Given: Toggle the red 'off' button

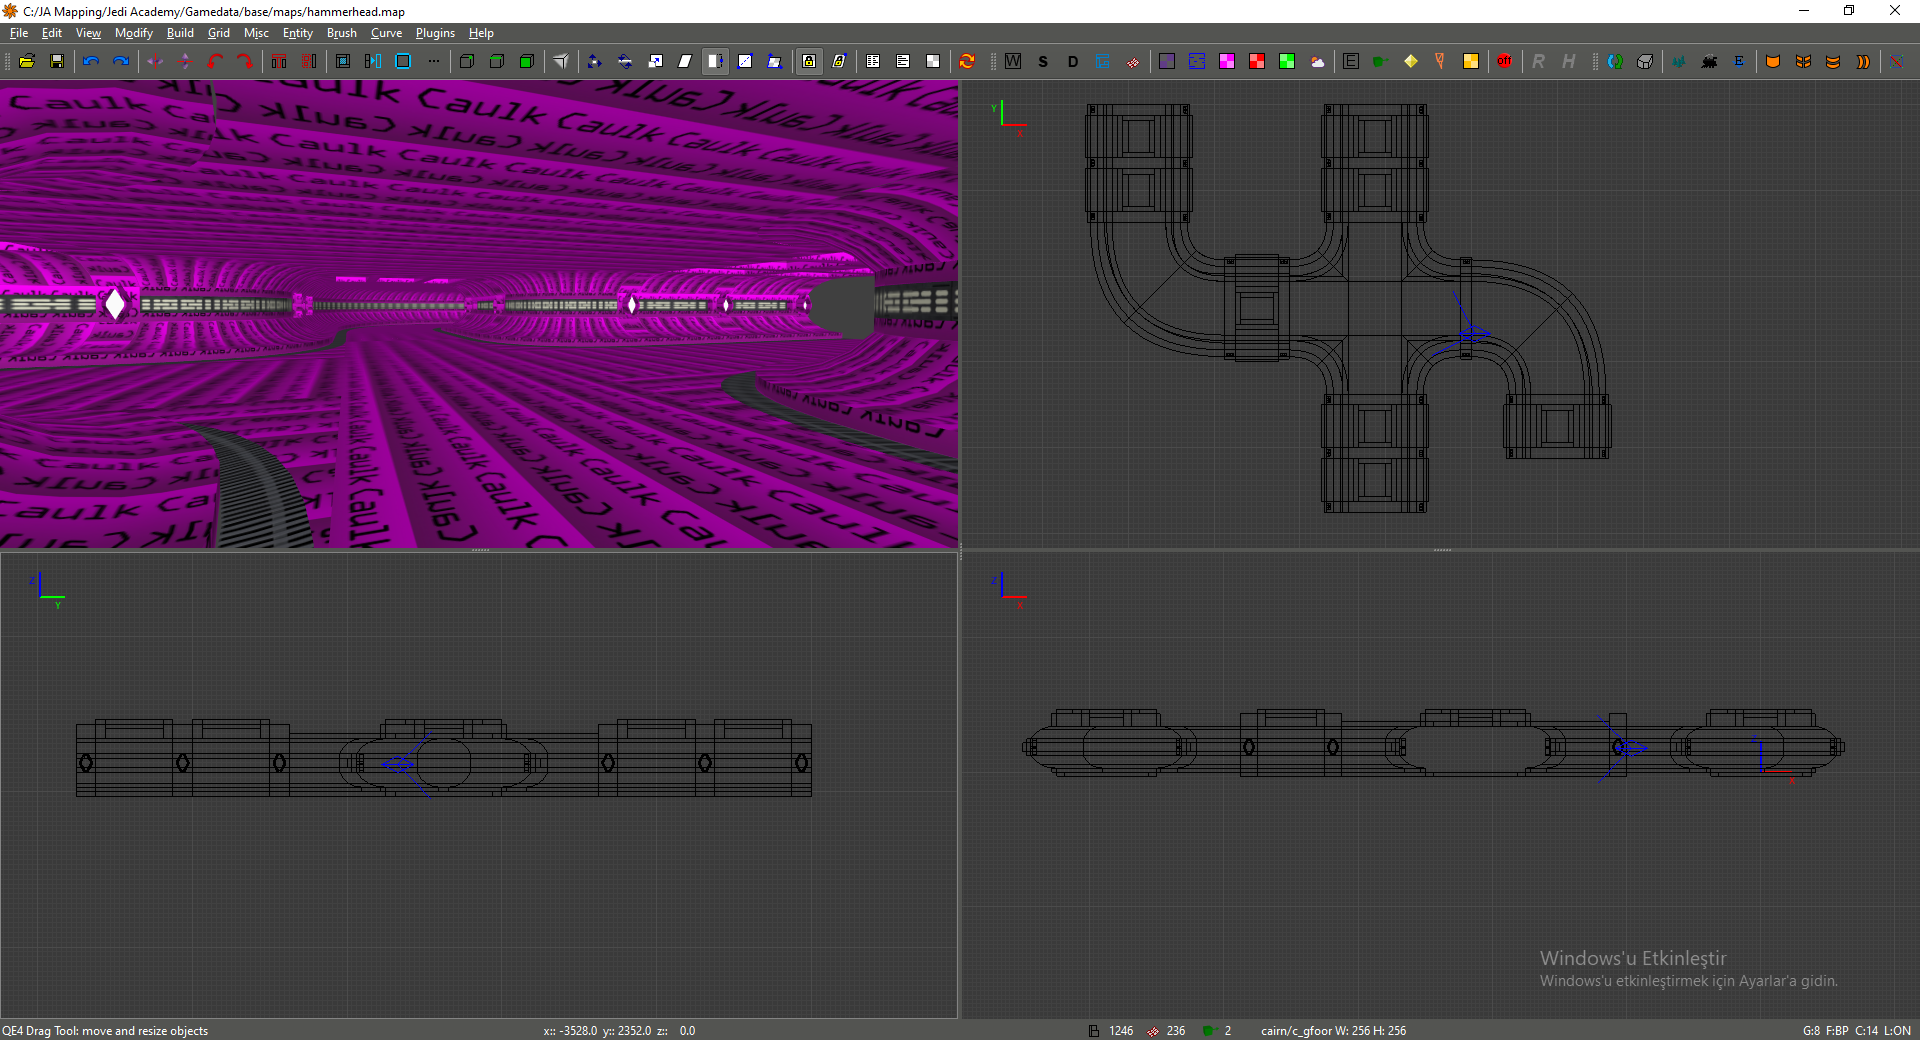Looking at the screenshot, I should tap(1504, 61).
